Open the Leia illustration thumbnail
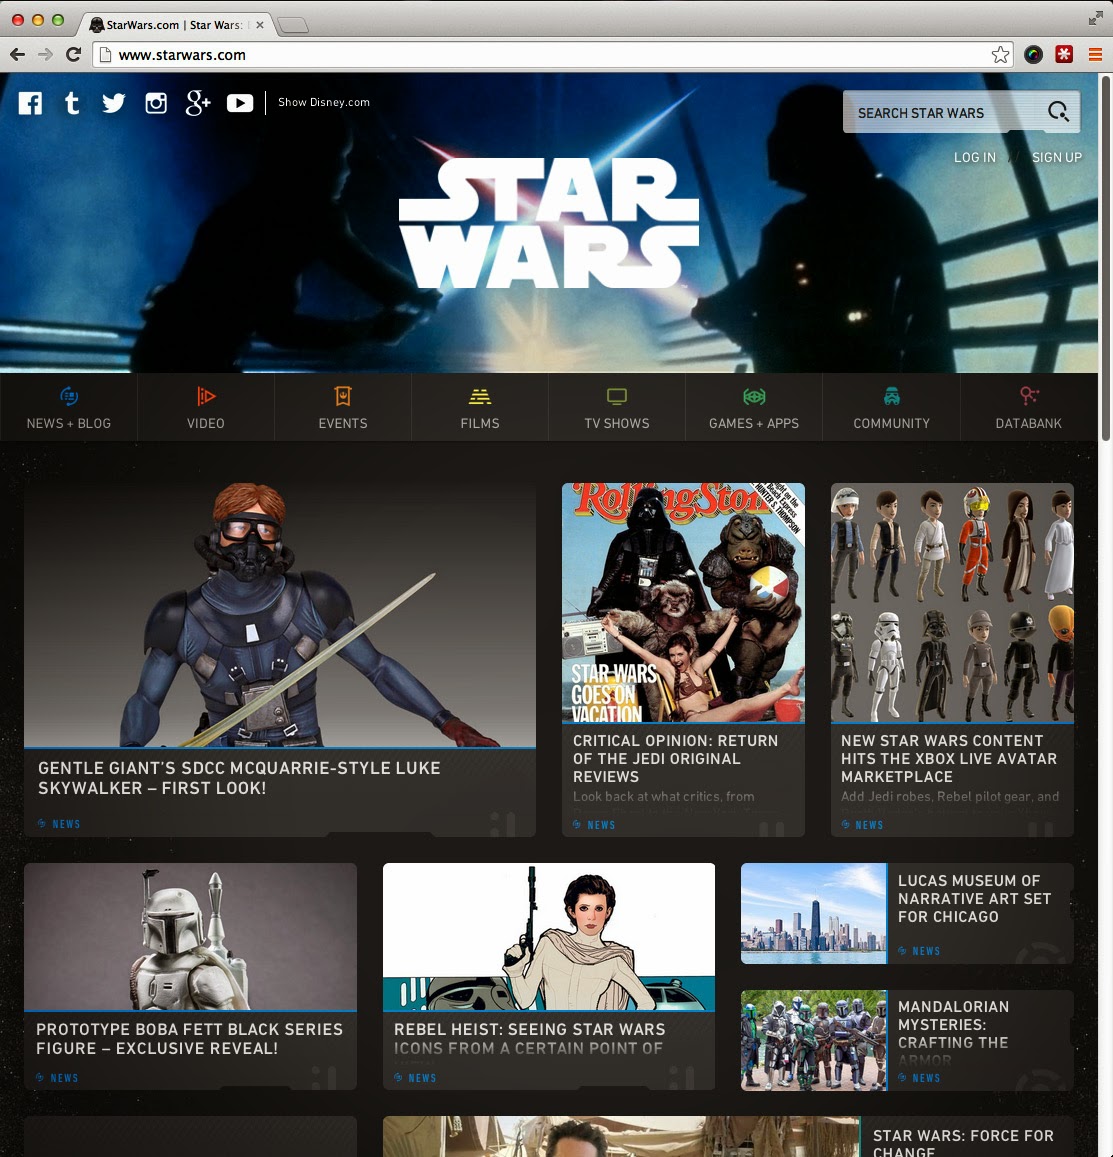Screen dimensions: 1113x1157 coord(549,936)
